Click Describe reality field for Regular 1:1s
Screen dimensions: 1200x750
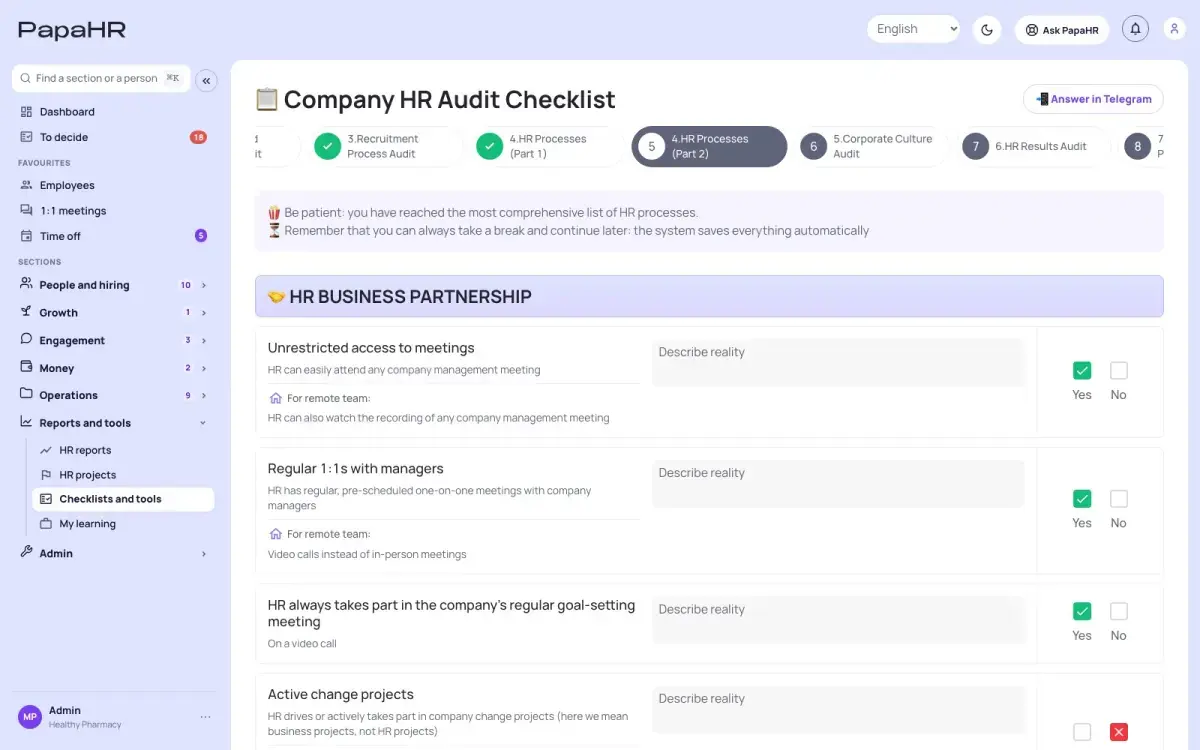point(838,483)
